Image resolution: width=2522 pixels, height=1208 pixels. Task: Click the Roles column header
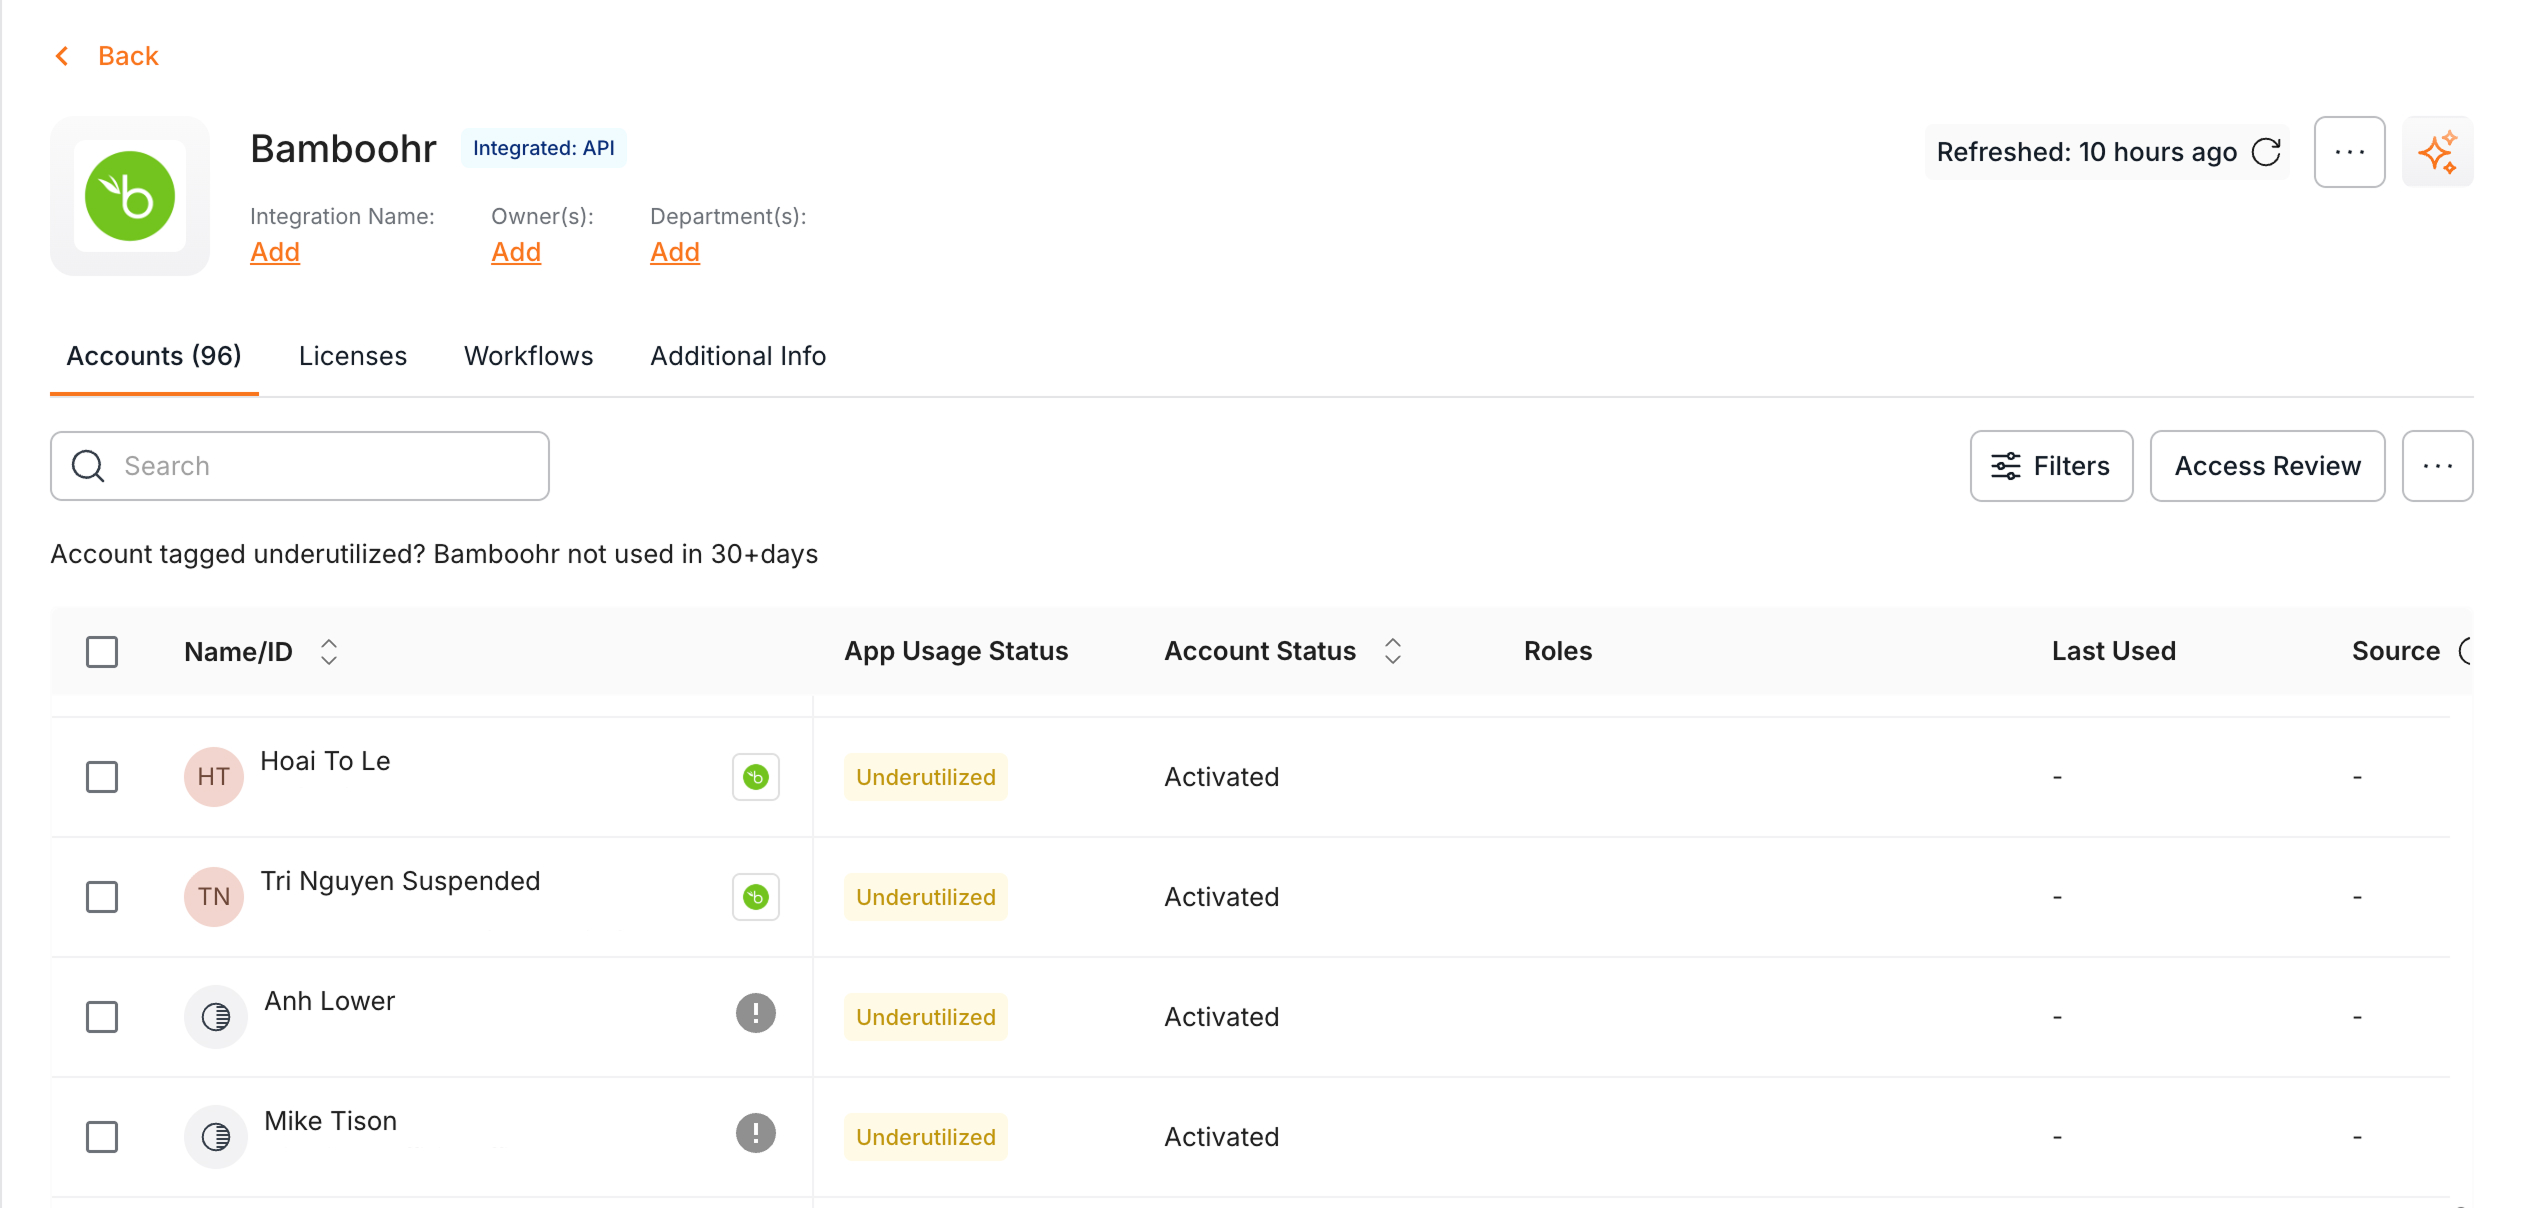1558,651
